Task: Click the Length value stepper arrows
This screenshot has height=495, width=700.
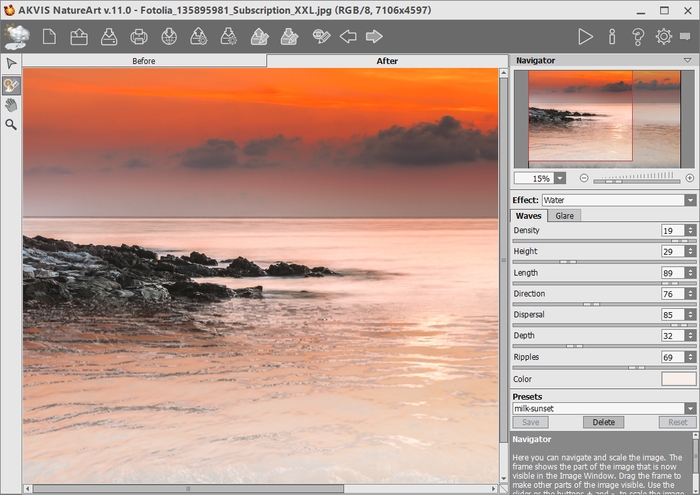Action: 691,273
